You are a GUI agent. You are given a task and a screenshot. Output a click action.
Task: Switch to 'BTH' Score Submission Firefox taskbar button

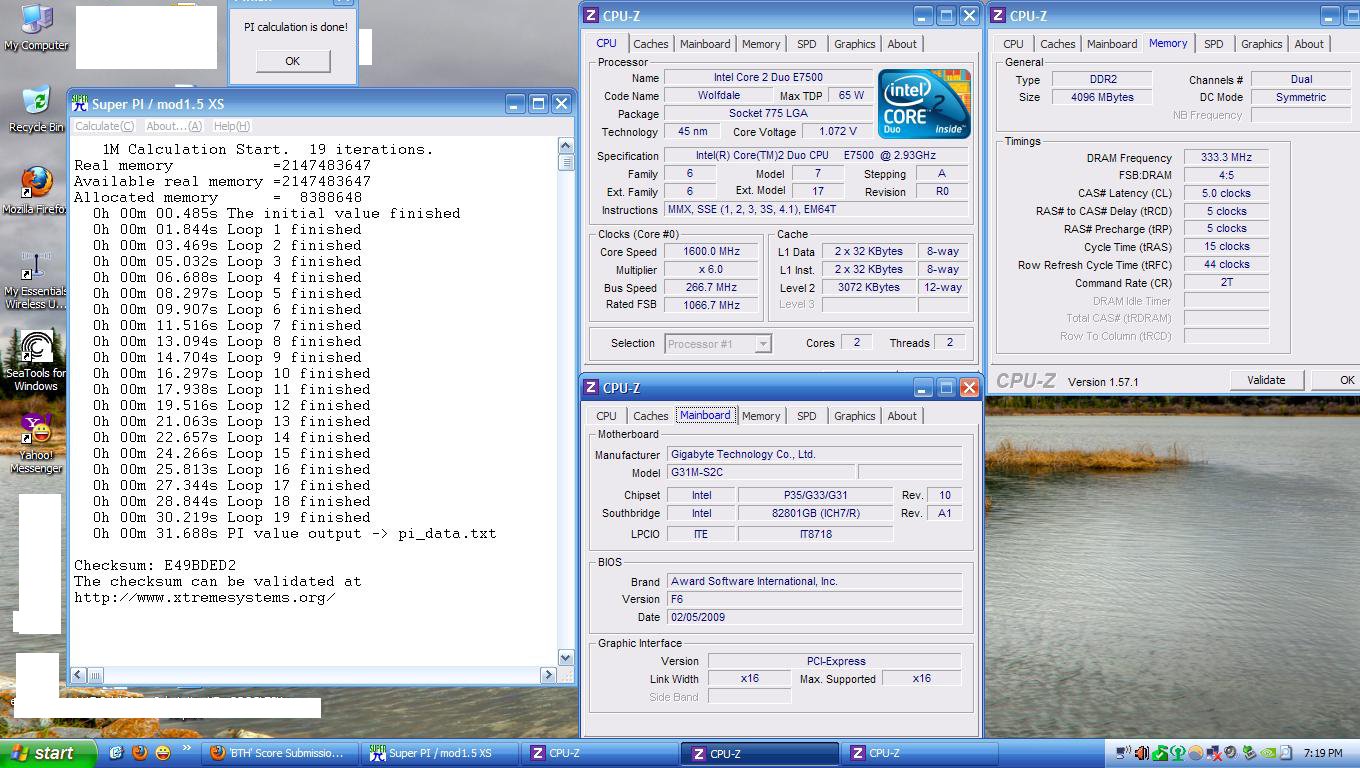(279, 753)
